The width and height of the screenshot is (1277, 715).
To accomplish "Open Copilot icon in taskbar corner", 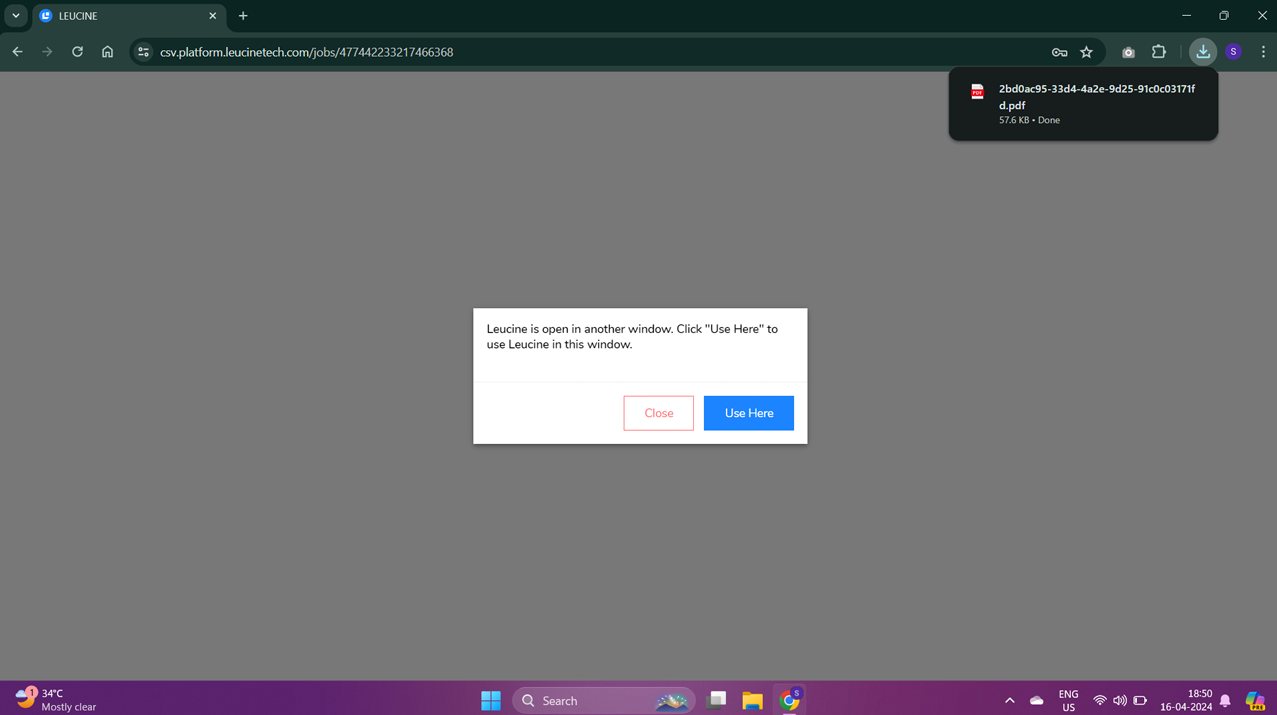I will point(1255,701).
